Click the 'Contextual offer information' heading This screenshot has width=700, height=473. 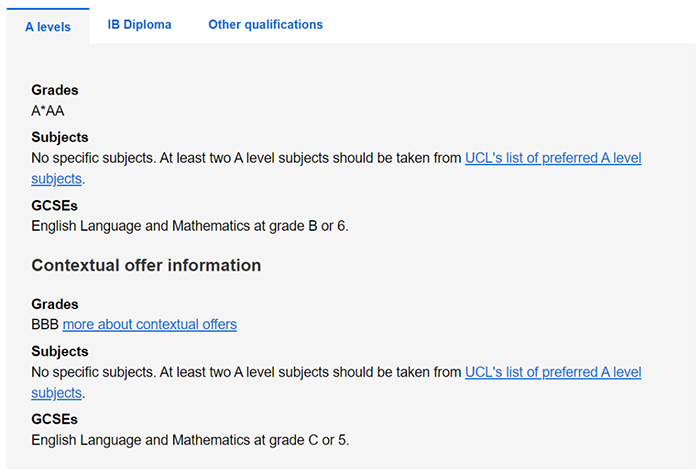tap(146, 266)
